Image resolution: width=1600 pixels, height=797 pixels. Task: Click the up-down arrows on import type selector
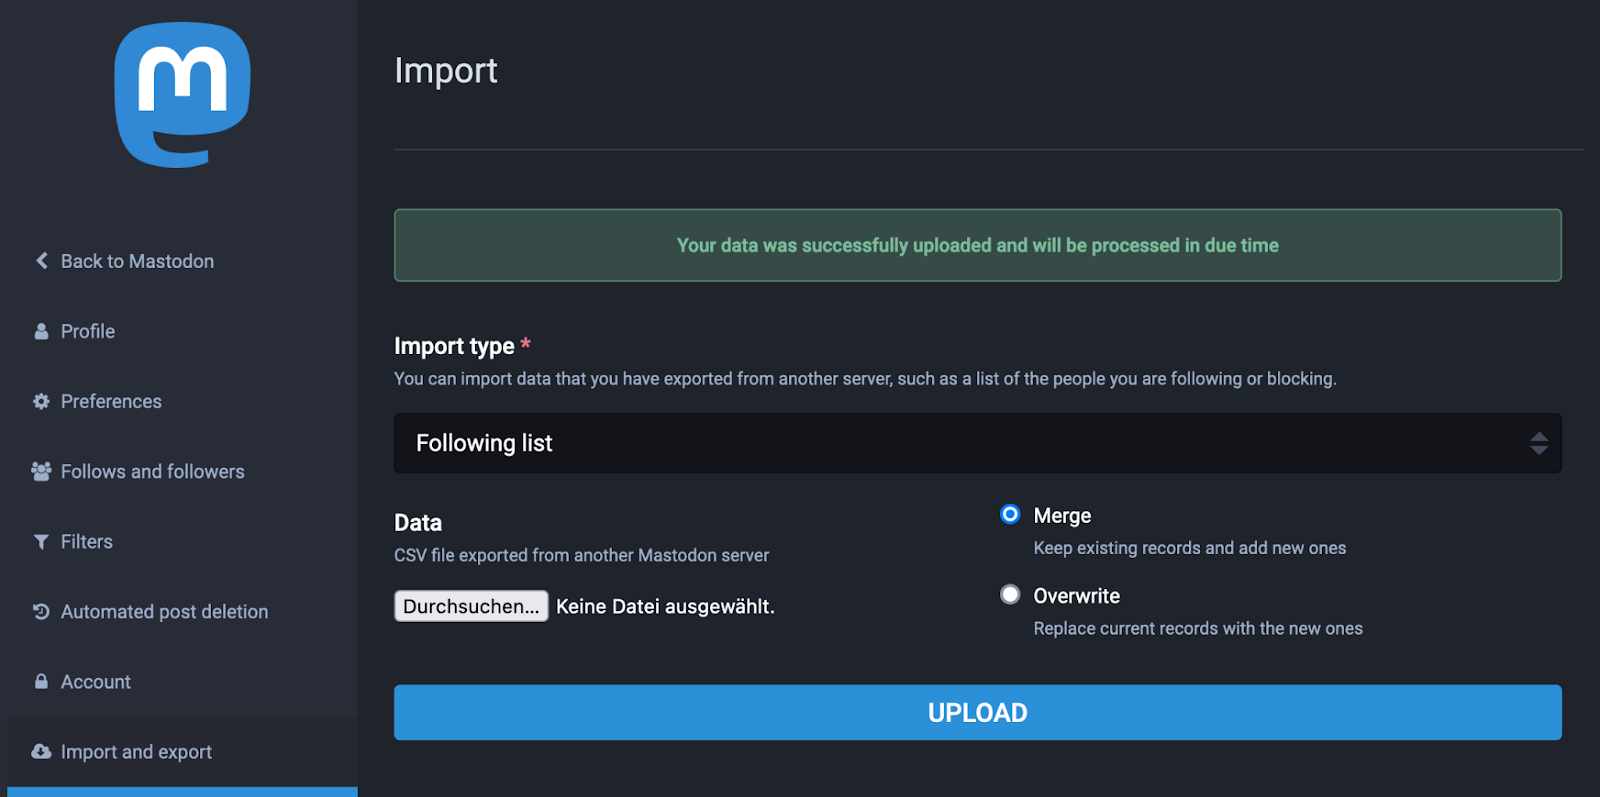click(x=1539, y=443)
